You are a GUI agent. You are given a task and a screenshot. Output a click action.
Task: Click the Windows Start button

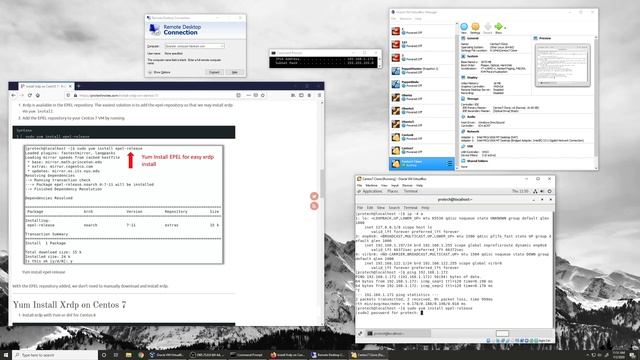tap(6, 355)
